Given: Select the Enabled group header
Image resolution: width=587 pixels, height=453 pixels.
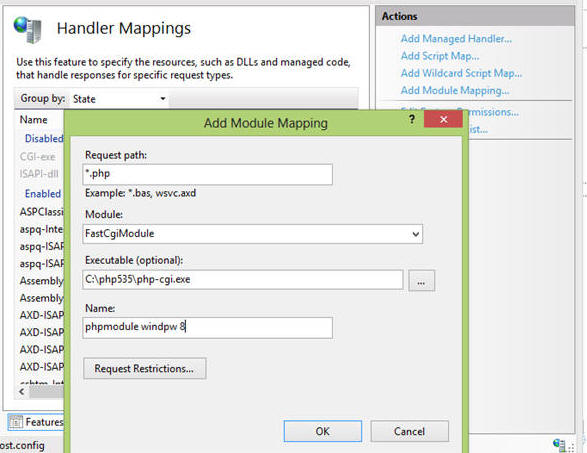Looking at the screenshot, I should (x=43, y=194).
